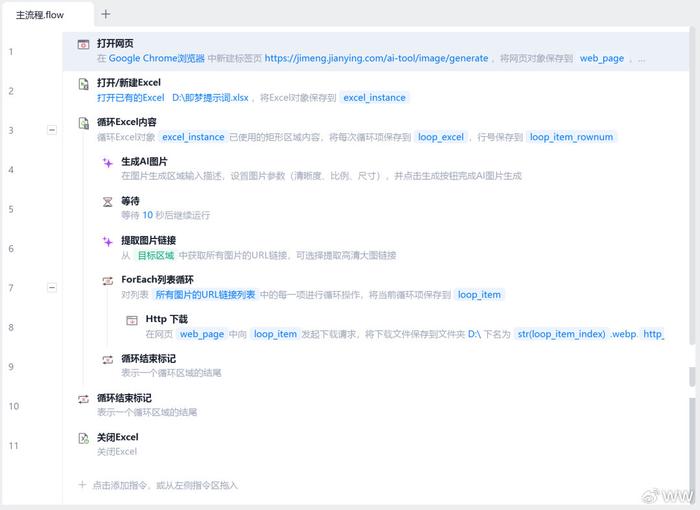The width and height of the screenshot is (700, 510).
Task: Click the 生成AI图片 sparkle icon
Action: (x=108, y=163)
